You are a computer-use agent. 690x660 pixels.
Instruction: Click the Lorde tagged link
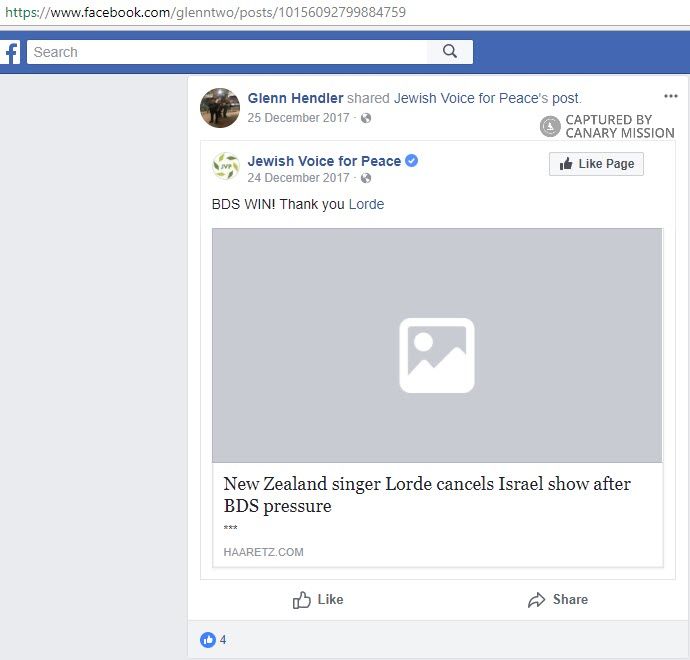point(366,204)
